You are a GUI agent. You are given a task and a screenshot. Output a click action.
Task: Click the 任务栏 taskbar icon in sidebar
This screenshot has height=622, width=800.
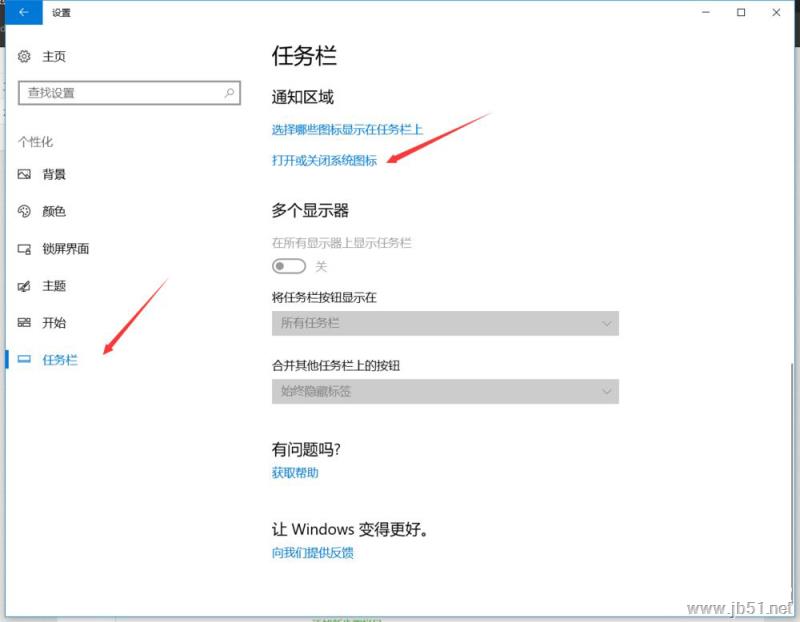(x=25, y=361)
